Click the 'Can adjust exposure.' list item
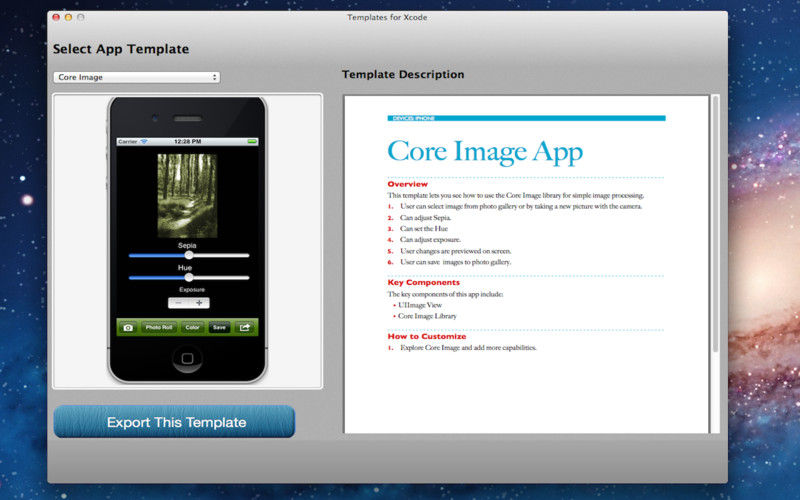 (x=430, y=240)
